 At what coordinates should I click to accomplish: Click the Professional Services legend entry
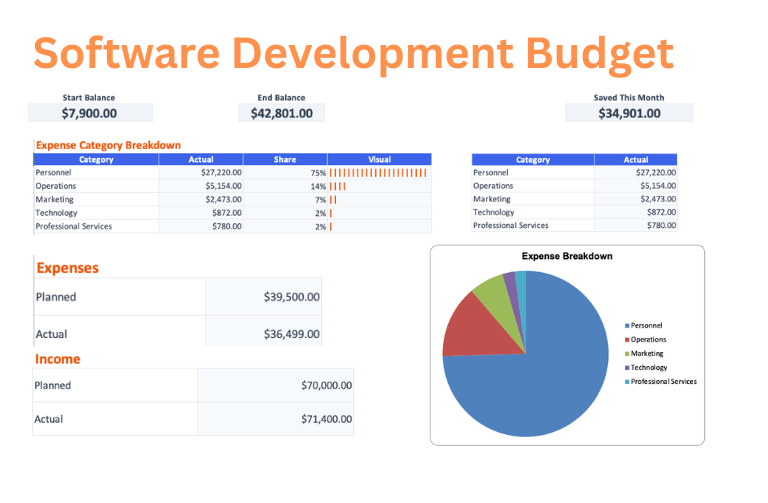coord(661,382)
